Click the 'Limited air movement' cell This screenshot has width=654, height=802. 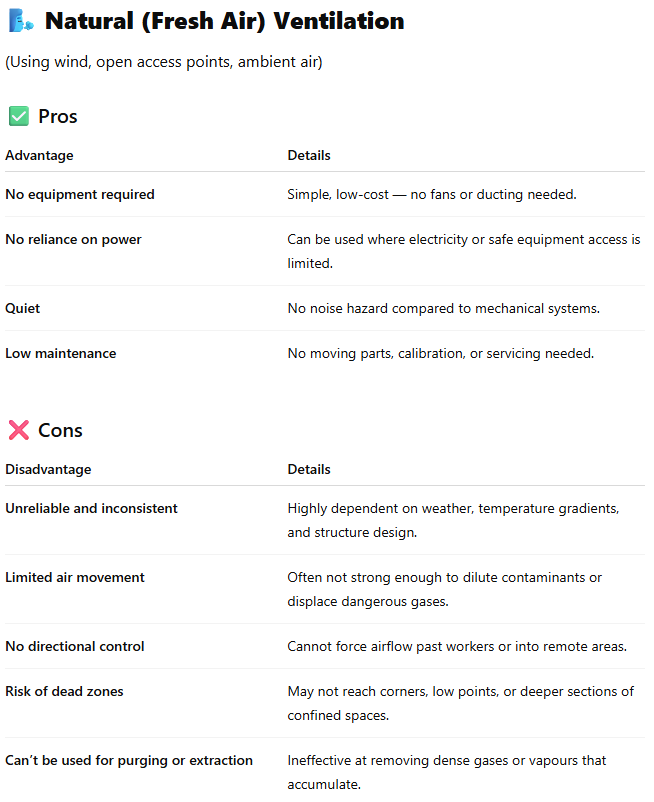tap(75, 577)
